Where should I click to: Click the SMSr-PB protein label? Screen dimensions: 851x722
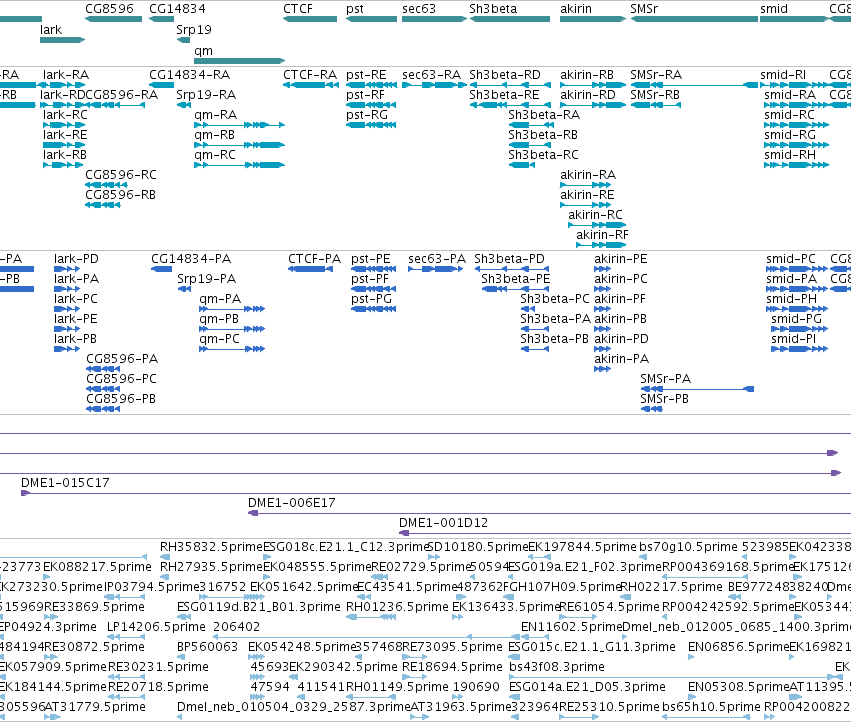click(664, 398)
